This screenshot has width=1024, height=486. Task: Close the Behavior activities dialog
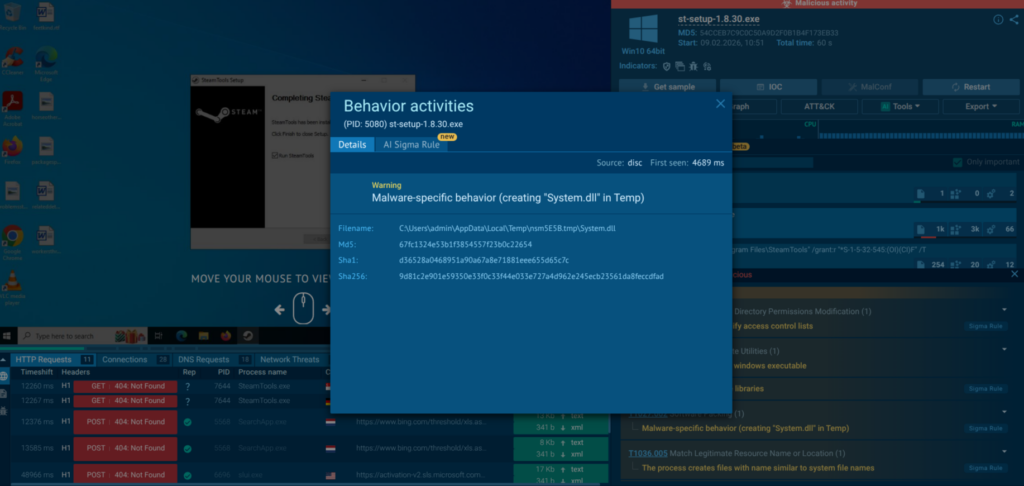721,103
